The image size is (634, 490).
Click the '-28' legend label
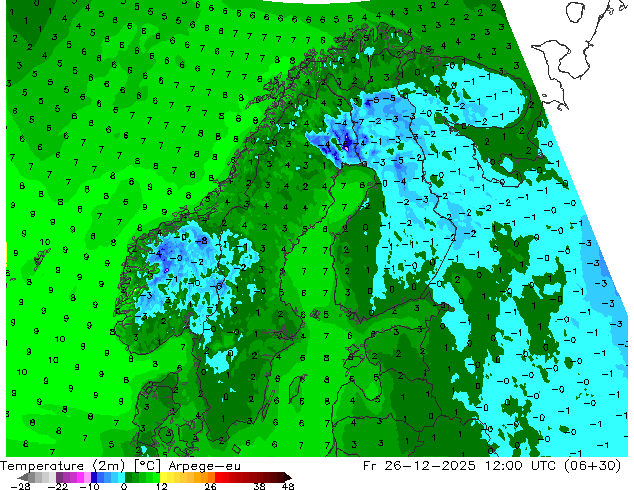pos(20,486)
